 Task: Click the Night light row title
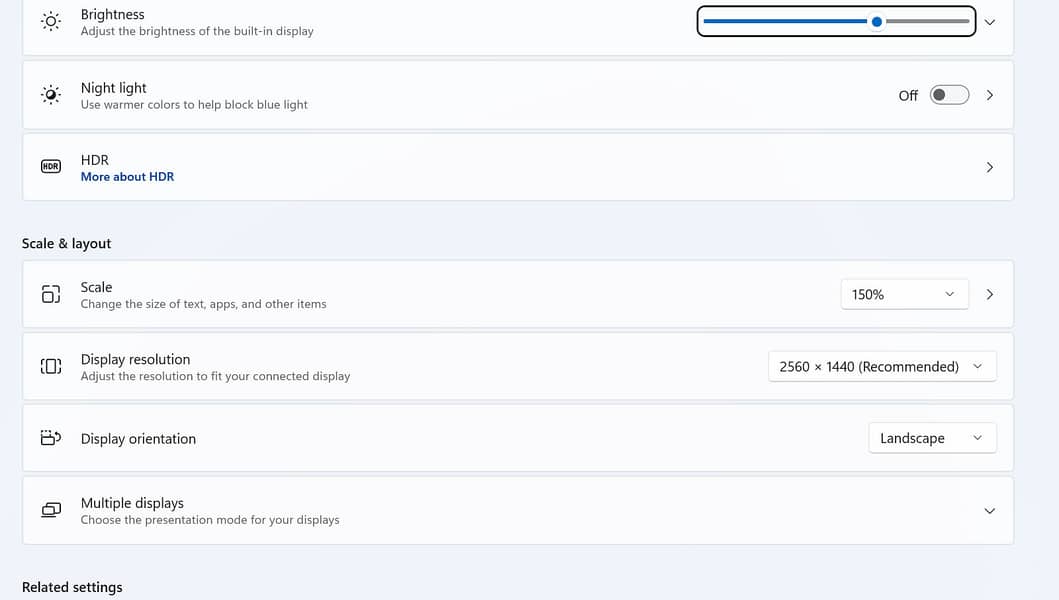[113, 88]
